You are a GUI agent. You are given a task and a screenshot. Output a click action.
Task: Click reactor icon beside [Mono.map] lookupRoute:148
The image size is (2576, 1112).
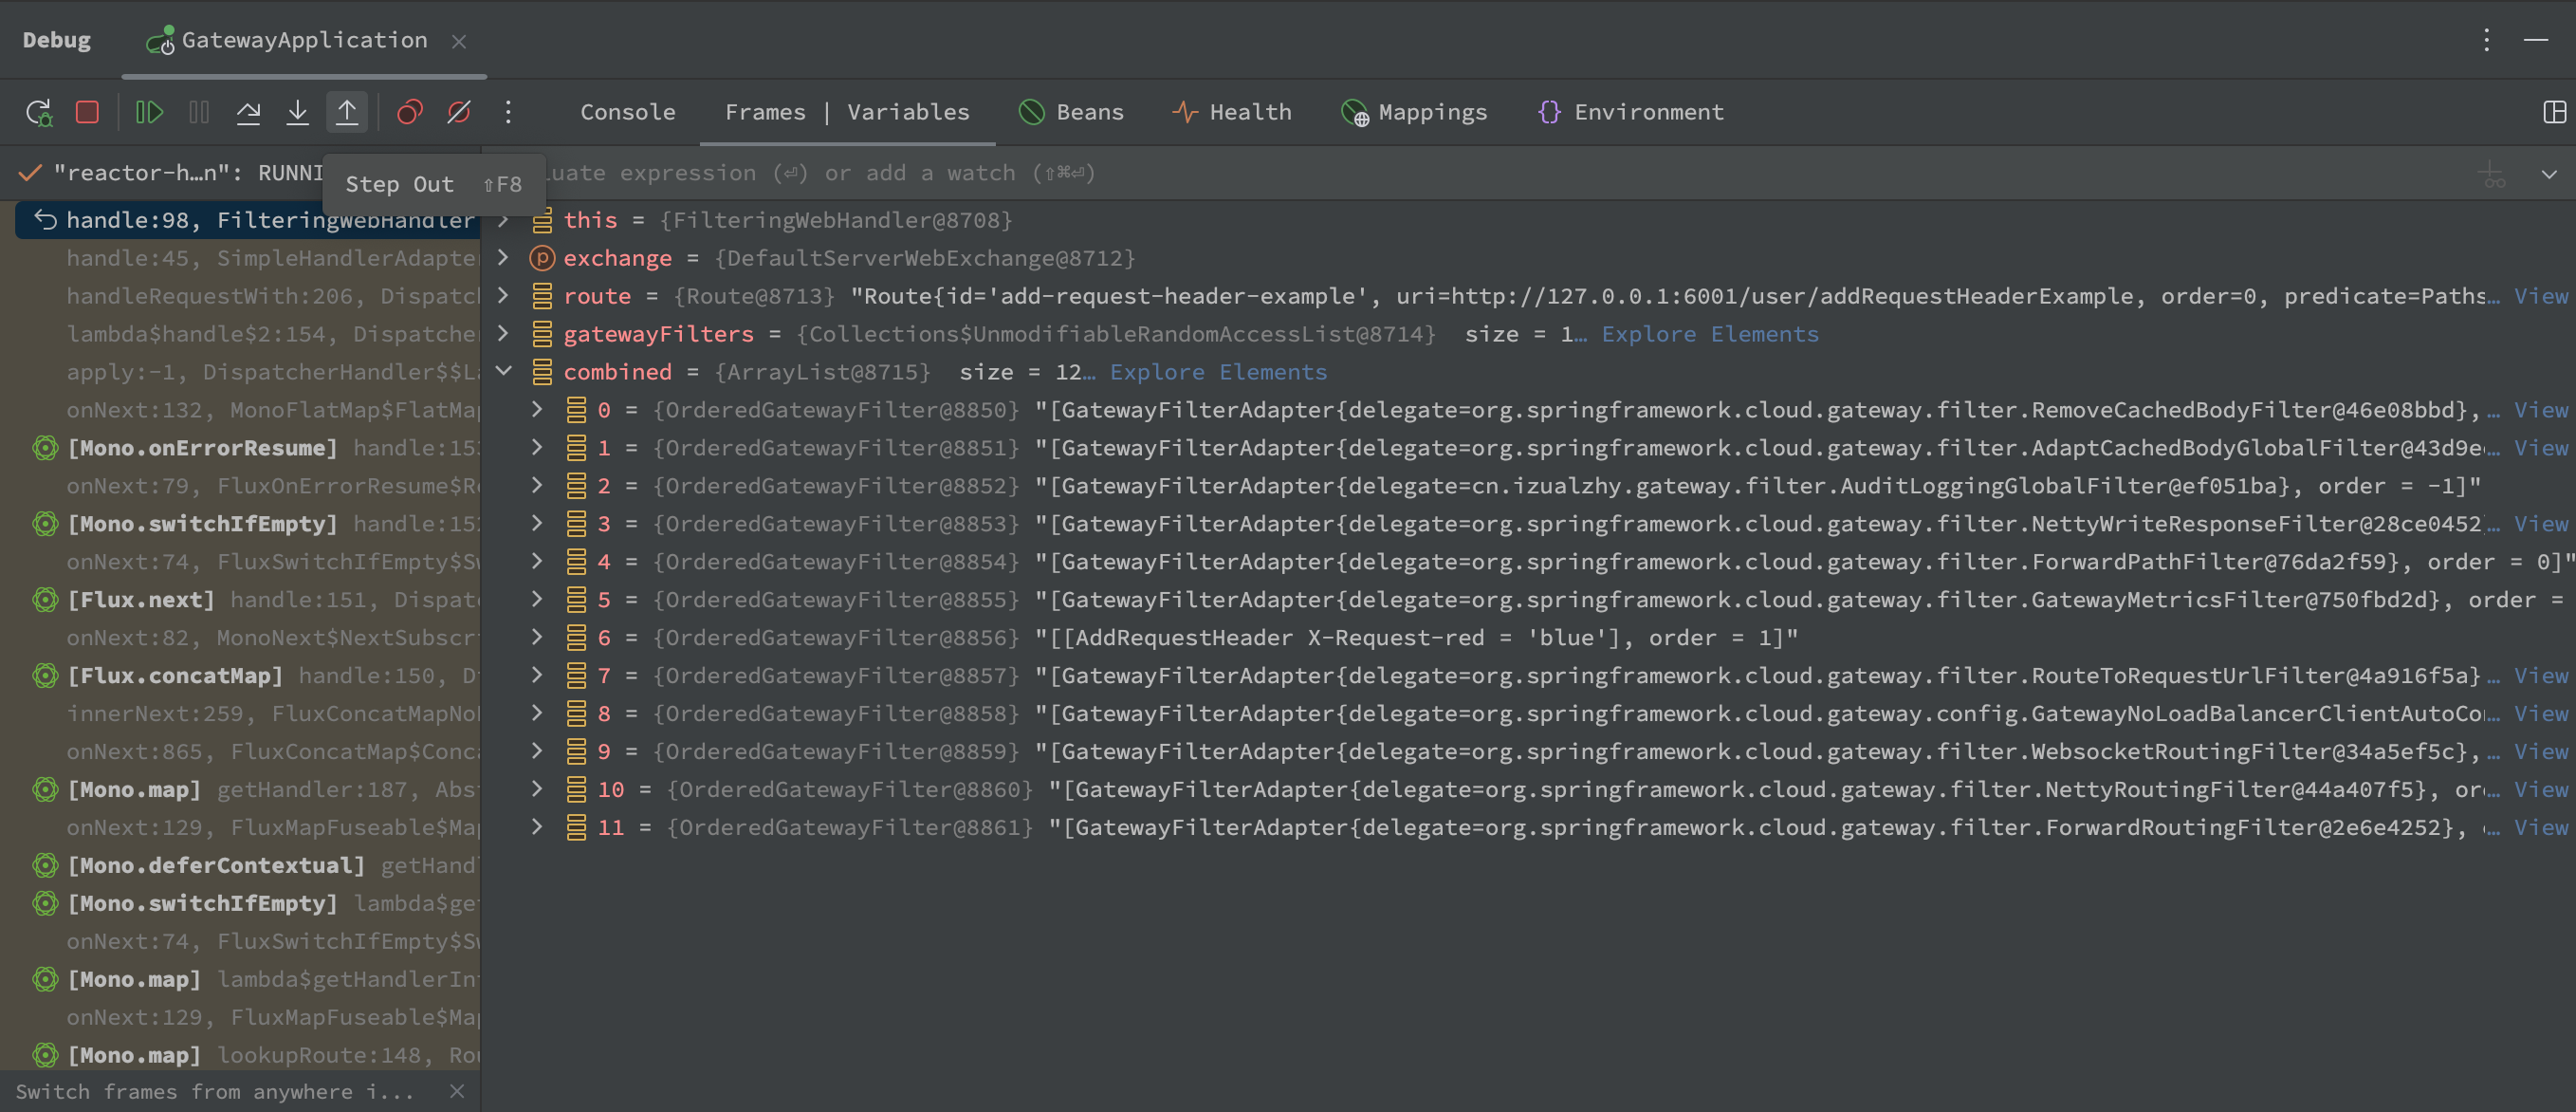pos(45,1056)
